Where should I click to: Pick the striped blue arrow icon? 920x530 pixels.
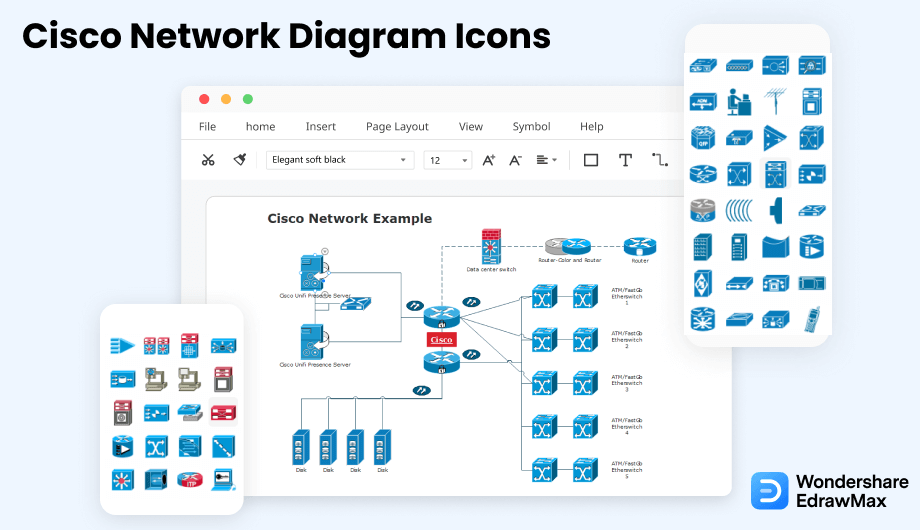pyautogui.click(x=122, y=346)
